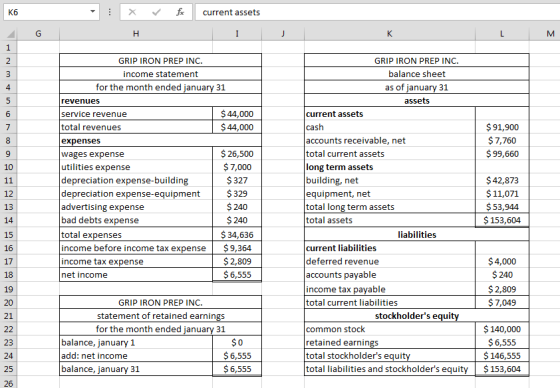Click the wages expense label cell
This screenshot has width=560, height=388.
click(136, 154)
